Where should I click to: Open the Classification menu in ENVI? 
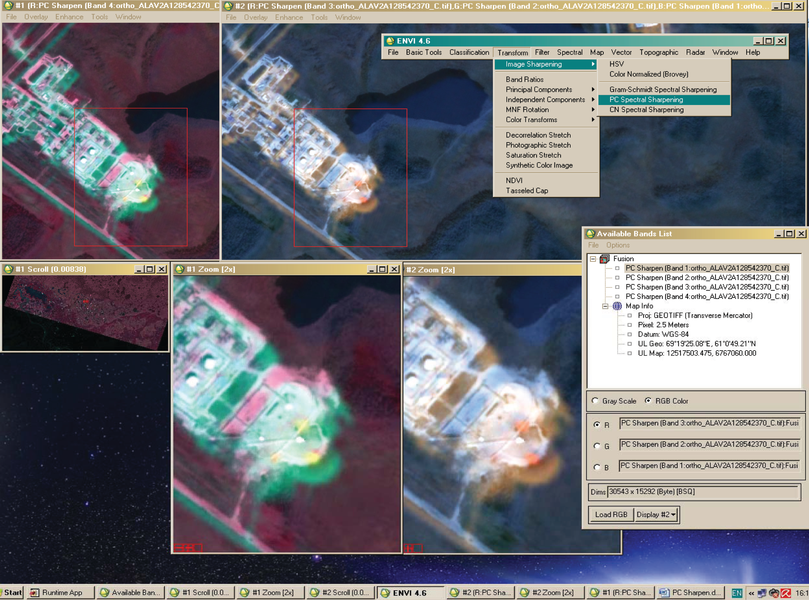pyautogui.click(x=468, y=52)
